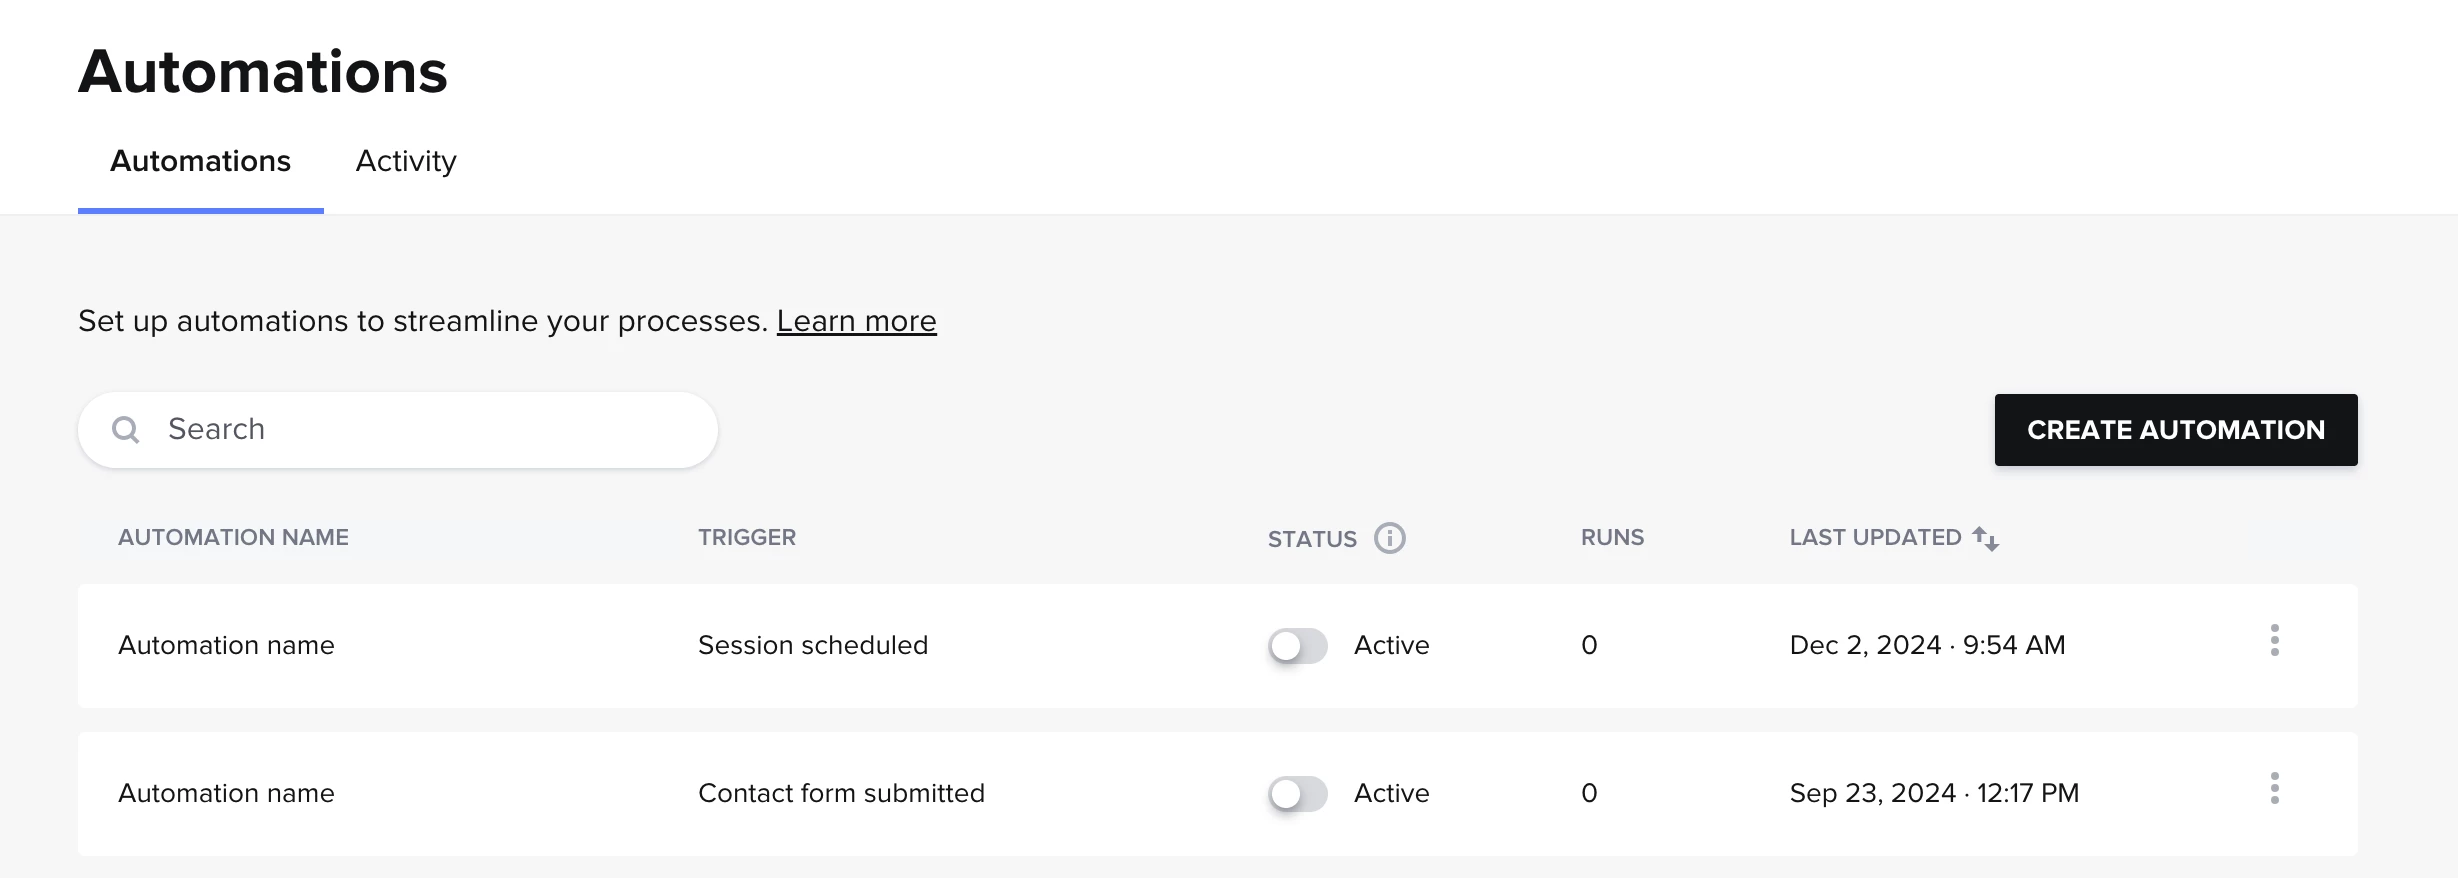Toggle status of Contact form submitted automation
Viewport: 2458px width, 878px height.
click(1297, 794)
